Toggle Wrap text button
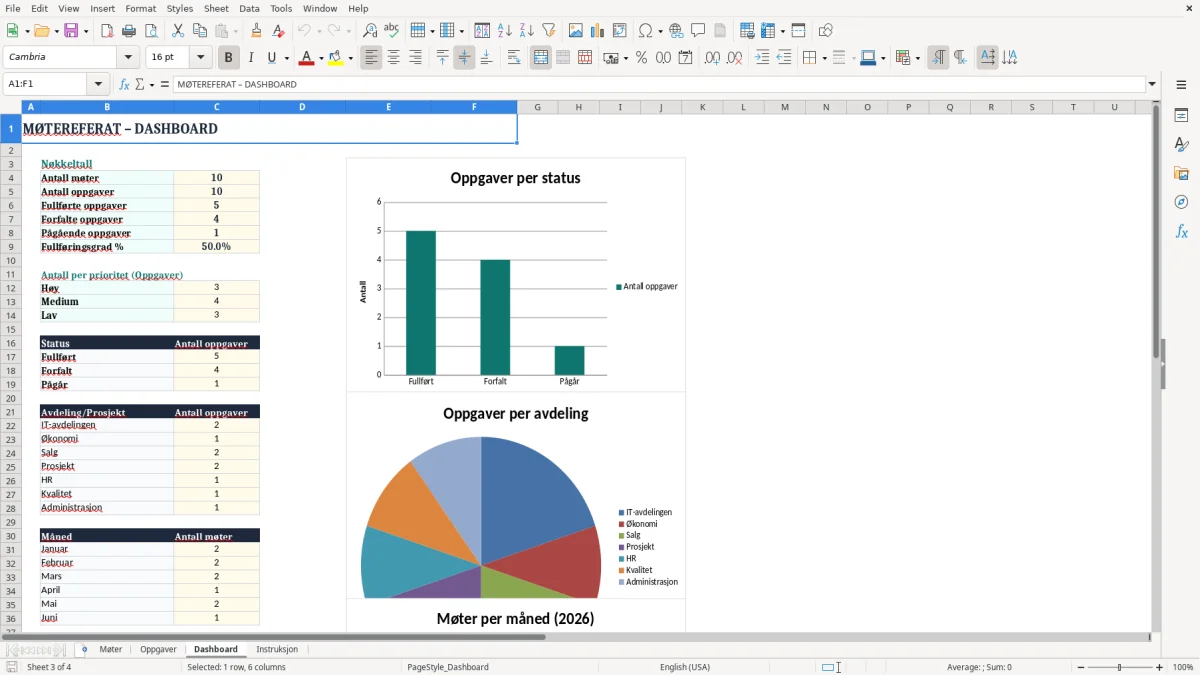The height and width of the screenshot is (675, 1200). [514, 58]
